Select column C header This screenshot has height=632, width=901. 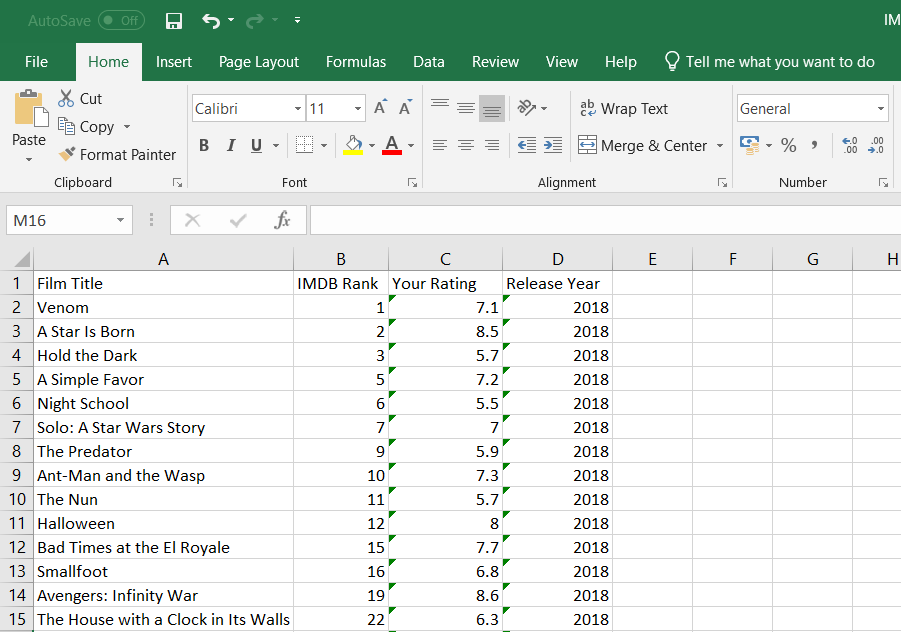coord(445,259)
